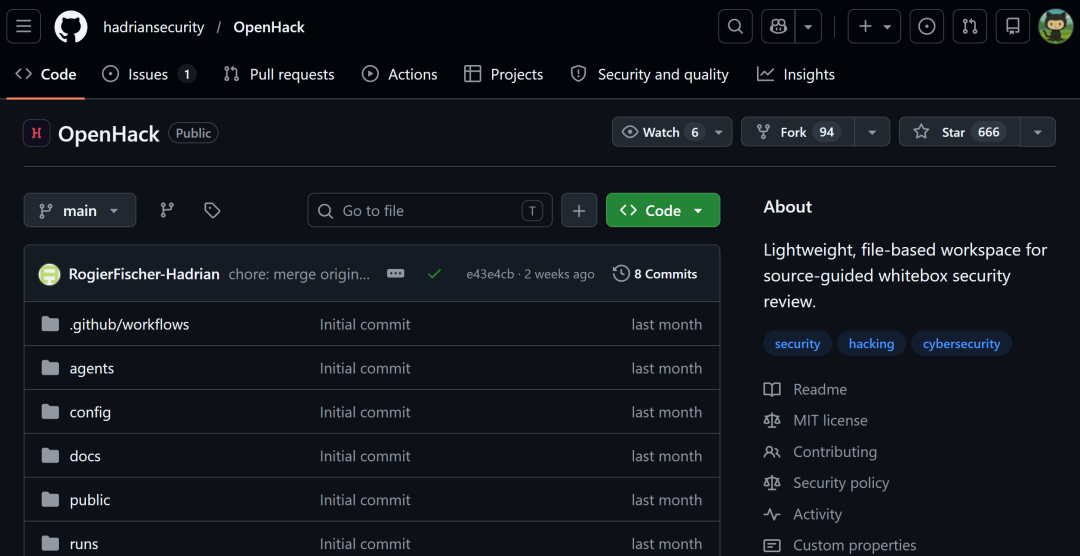Screen dimensions: 1080x556
Task: Click last month on config row
Action: [x=667, y=413]
